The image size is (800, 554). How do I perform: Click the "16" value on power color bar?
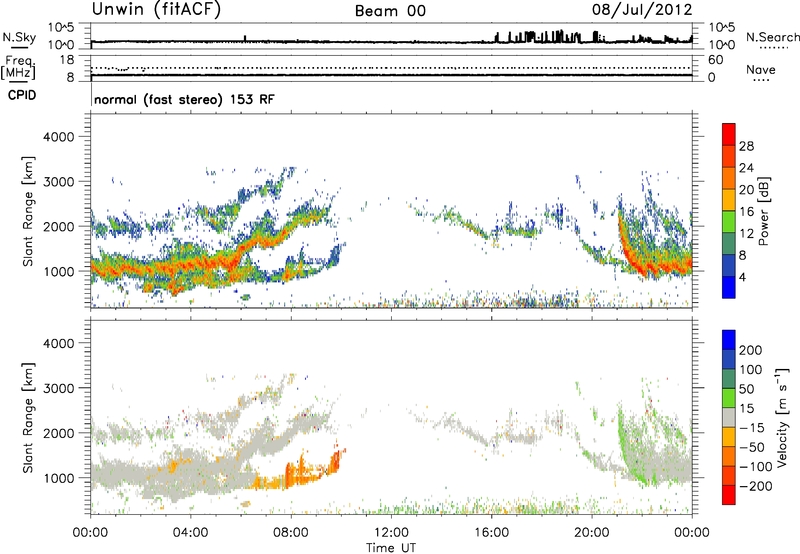[x=746, y=212]
